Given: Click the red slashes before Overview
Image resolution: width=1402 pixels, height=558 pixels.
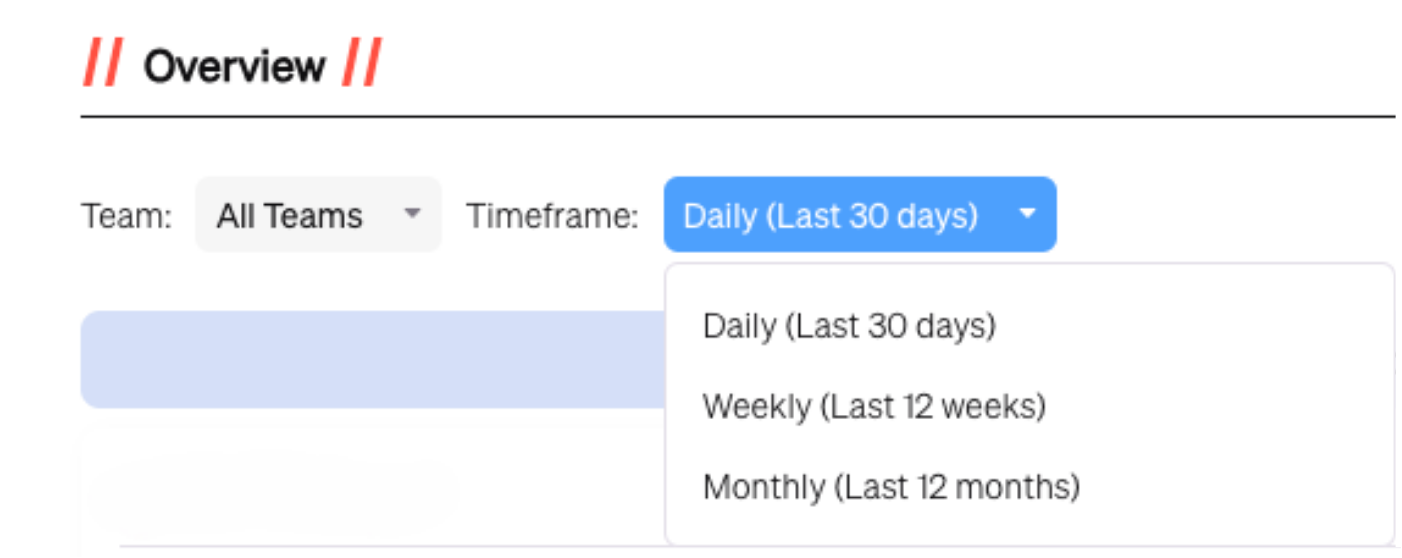Looking at the screenshot, I should 101,66.
